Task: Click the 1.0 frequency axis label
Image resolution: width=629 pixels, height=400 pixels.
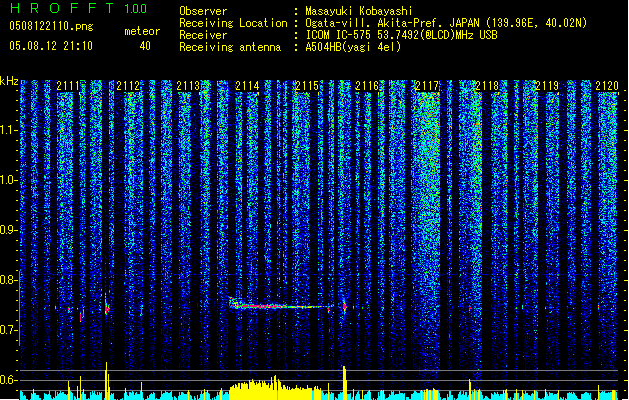Action: pyautogui.click(x=7, y=180)
